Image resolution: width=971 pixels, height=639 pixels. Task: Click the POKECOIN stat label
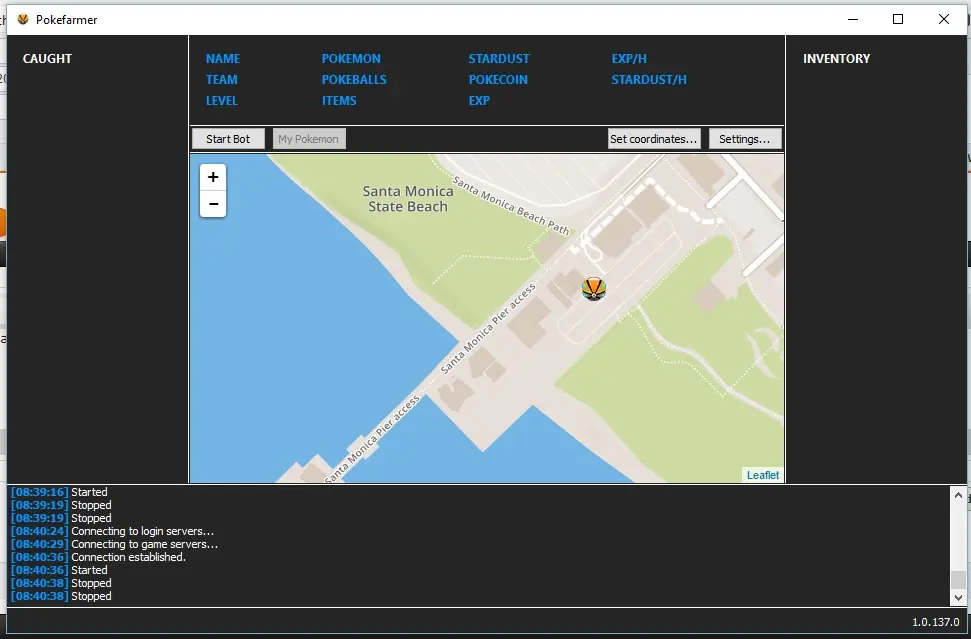[x=498, y=79]
